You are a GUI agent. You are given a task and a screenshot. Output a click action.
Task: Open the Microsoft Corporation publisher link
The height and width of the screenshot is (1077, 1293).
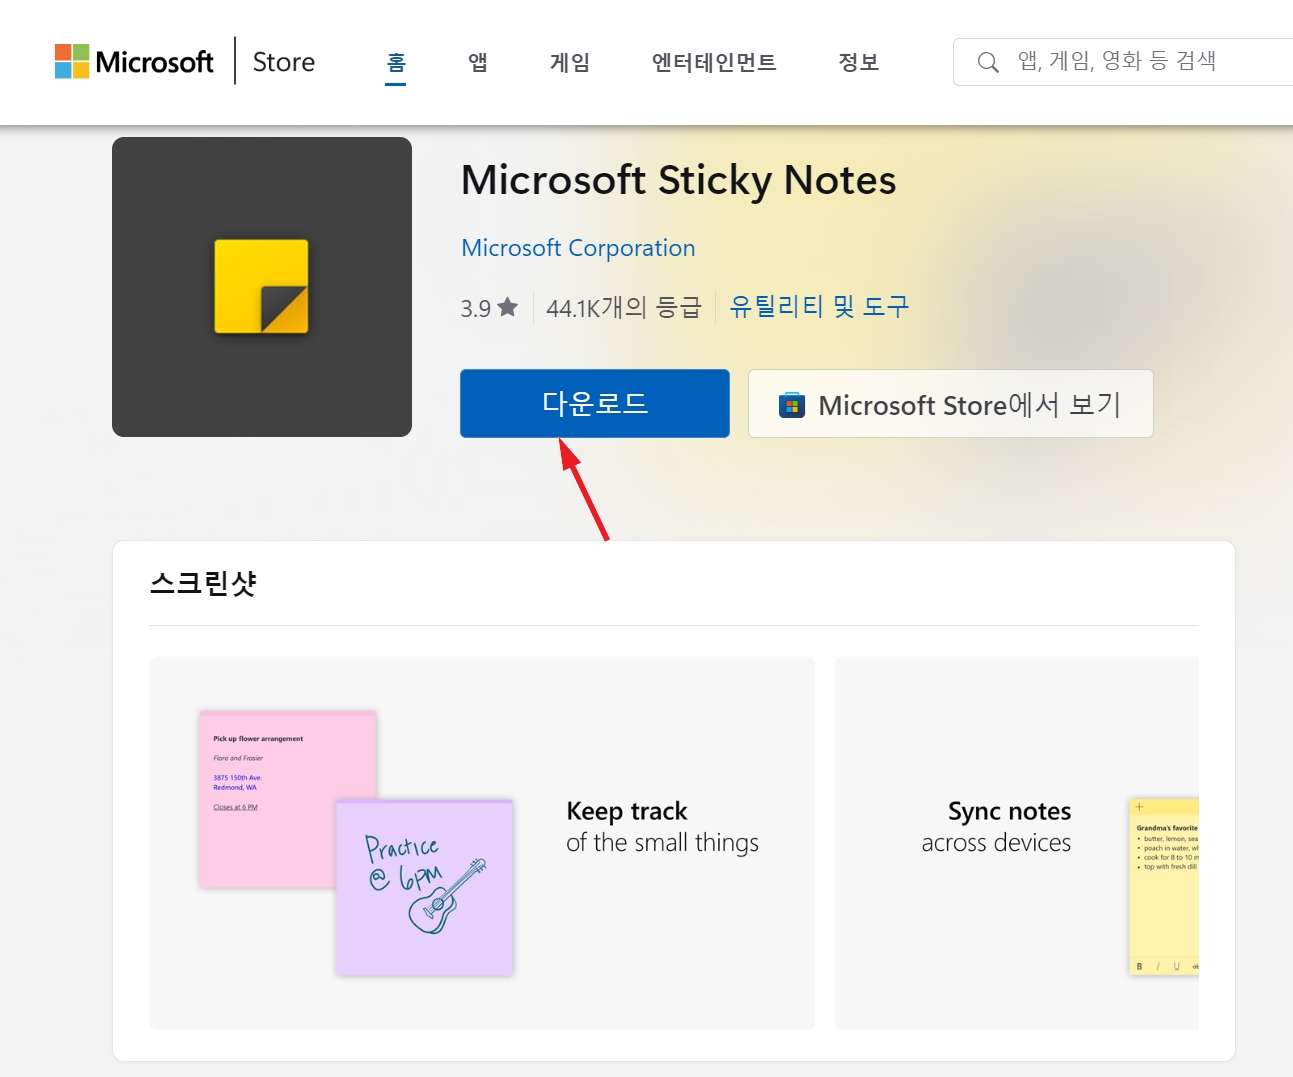[578, 248]
